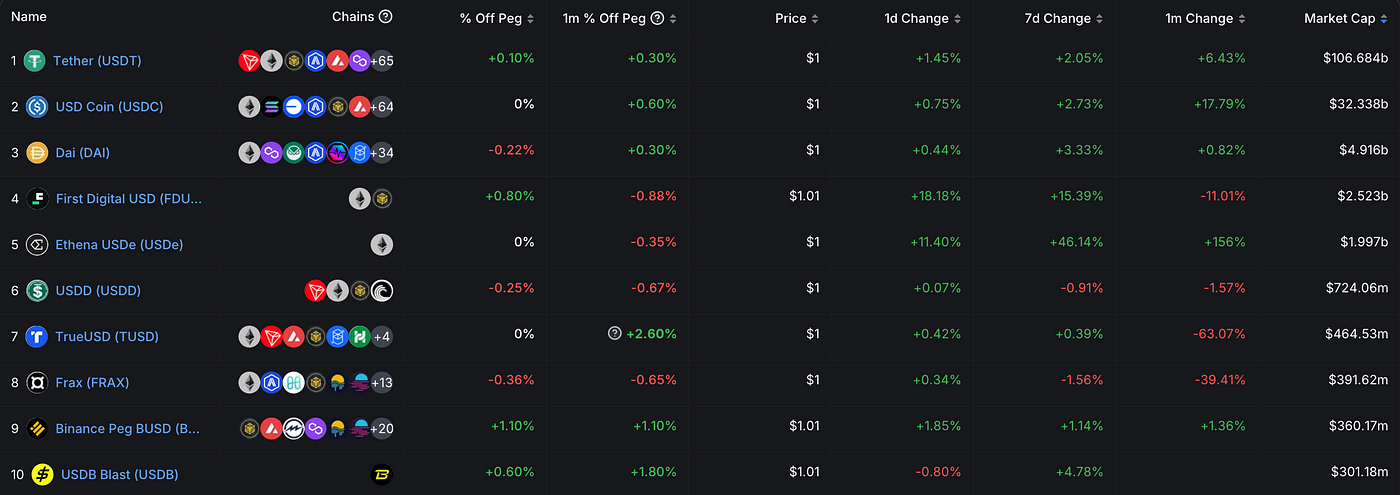Click the -63.07% 1m change value

click(1218, 335)
